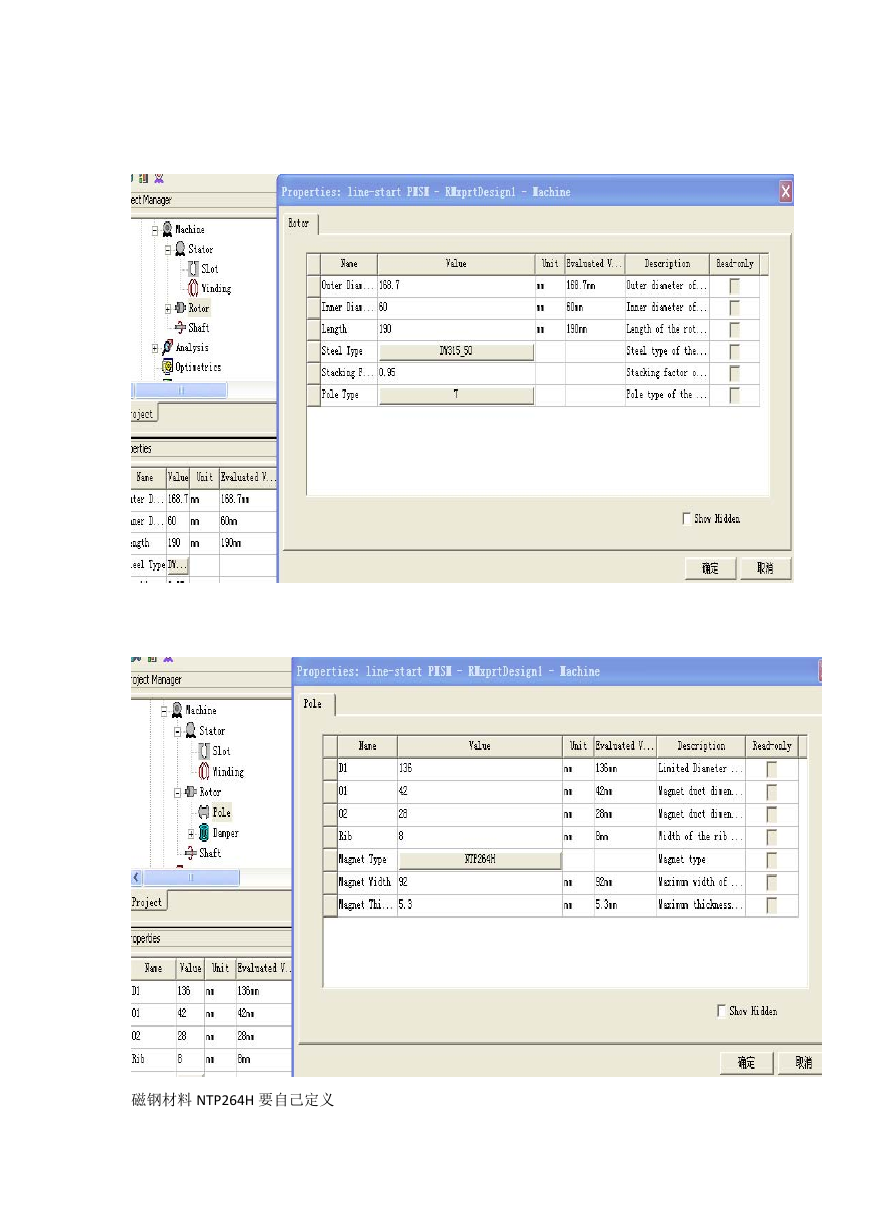Click the Rib value 8 in the Pole dialog
The width and height of the screenshot is (869, 1228).
coord(480,837)
